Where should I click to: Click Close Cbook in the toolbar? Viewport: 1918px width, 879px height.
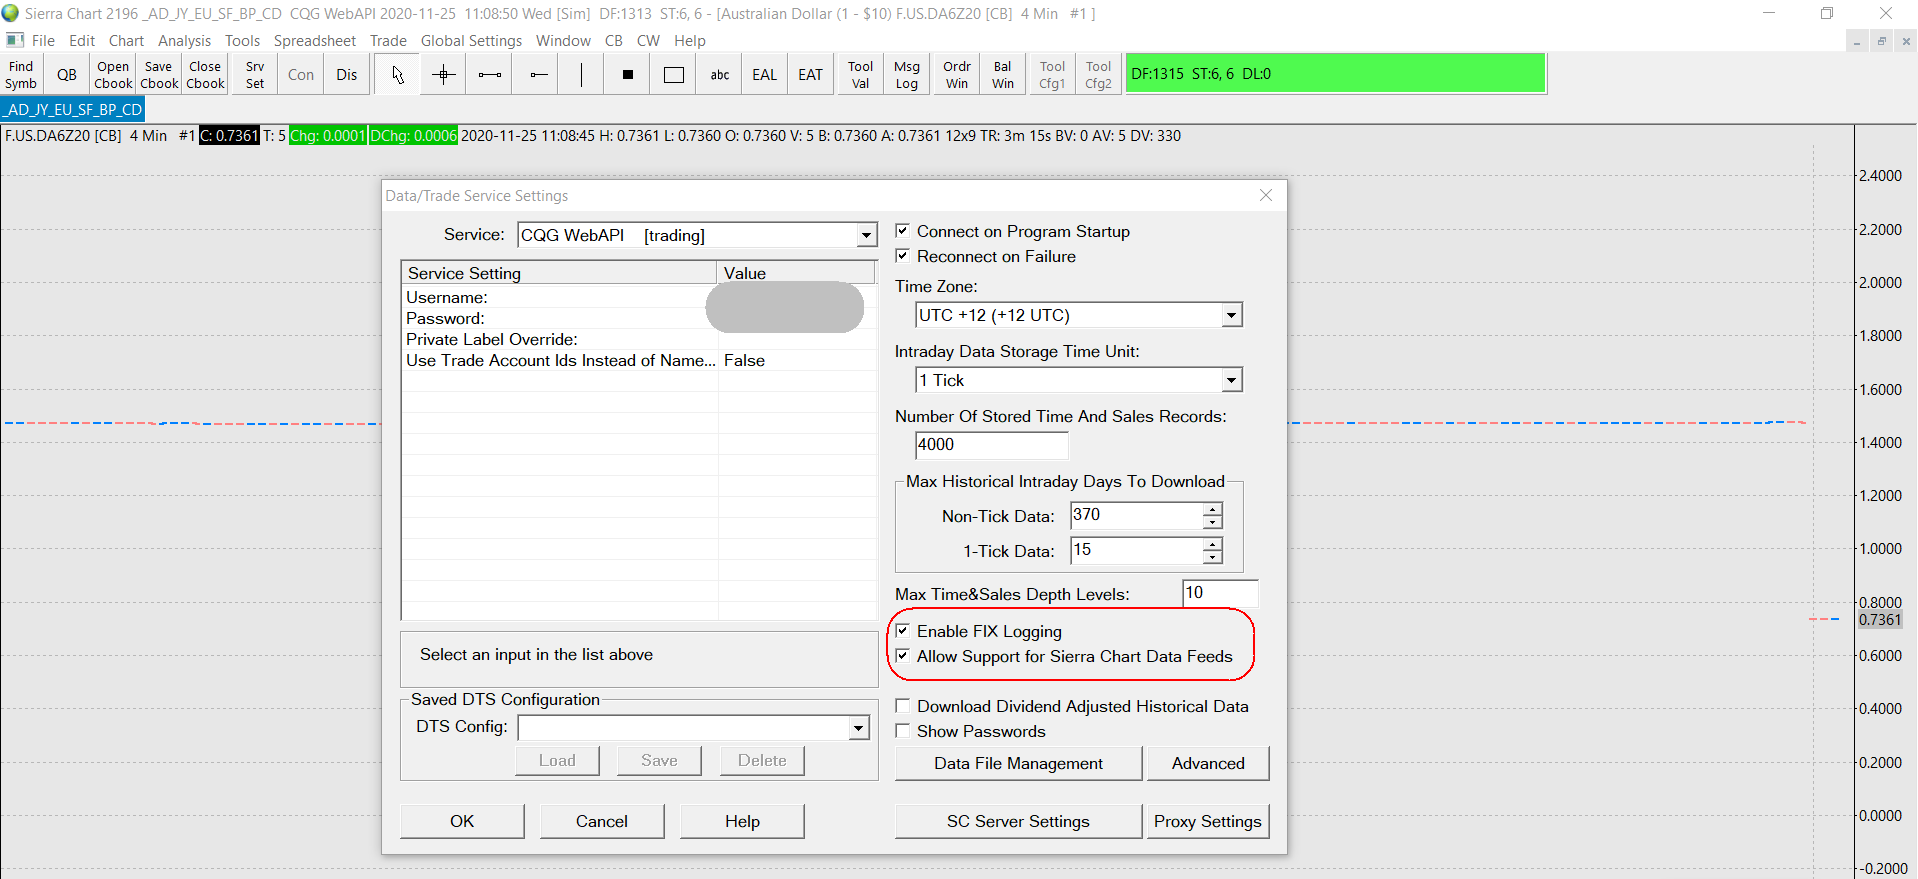(205, 75)
